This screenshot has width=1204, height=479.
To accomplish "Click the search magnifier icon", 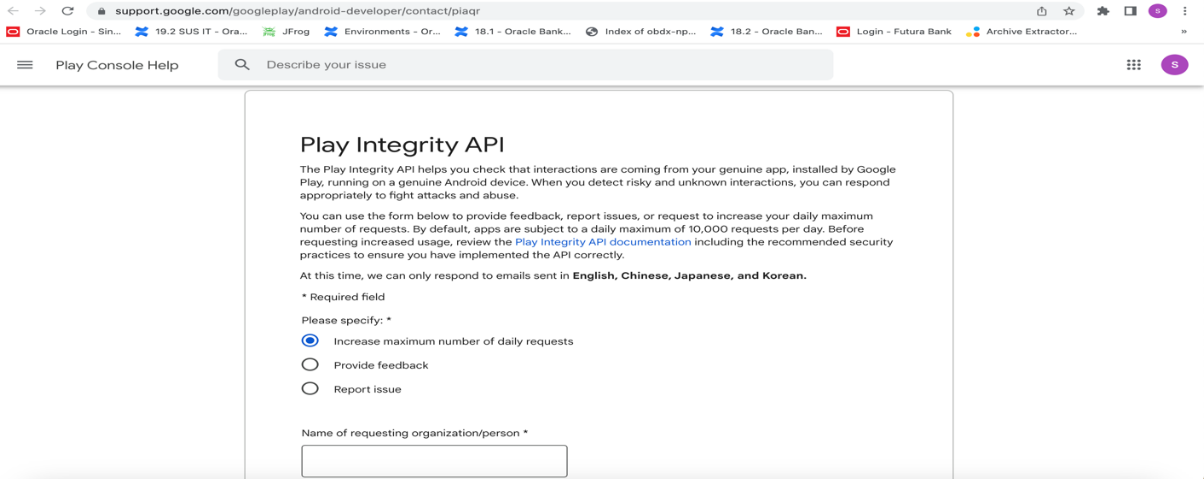I will 242,65.
